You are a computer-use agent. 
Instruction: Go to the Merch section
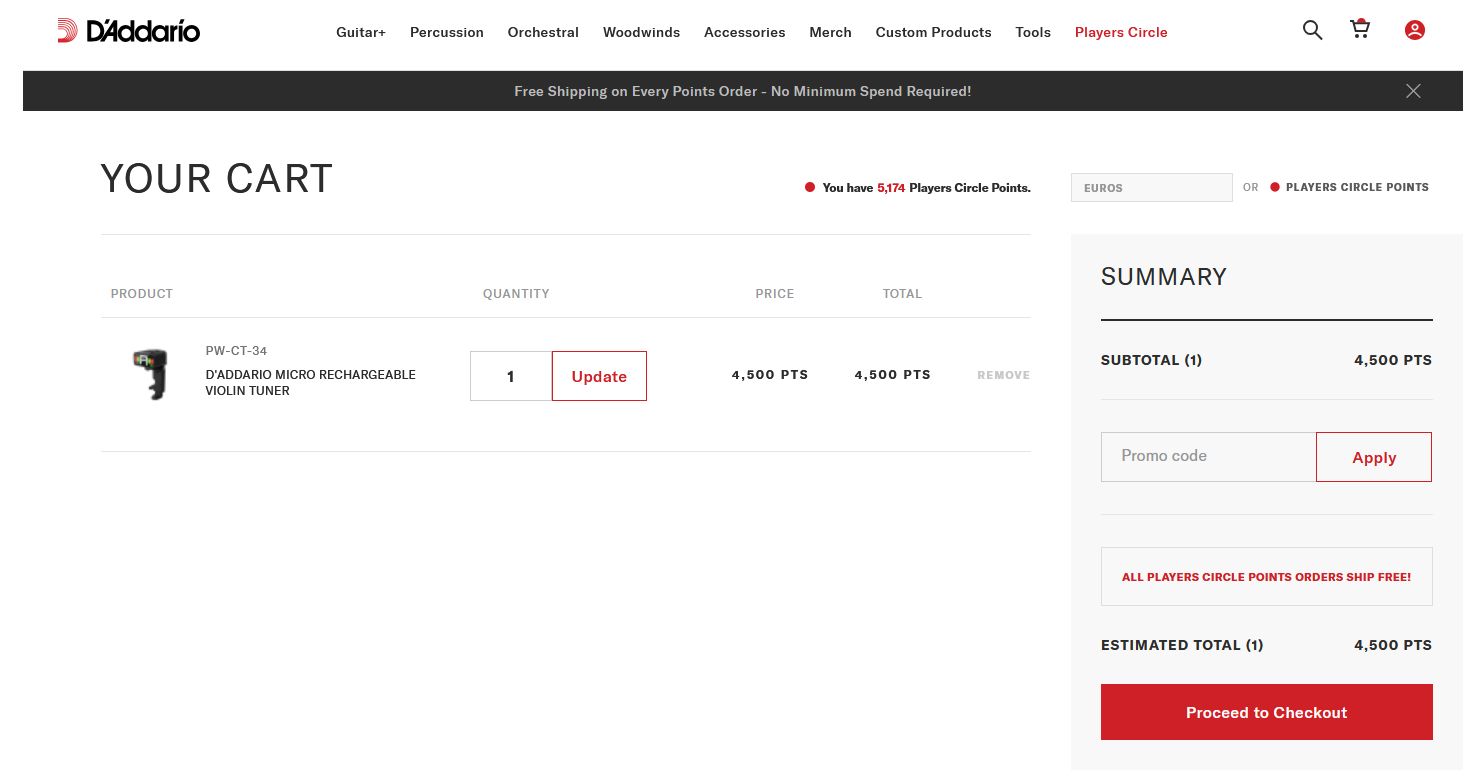click(830, 32)
